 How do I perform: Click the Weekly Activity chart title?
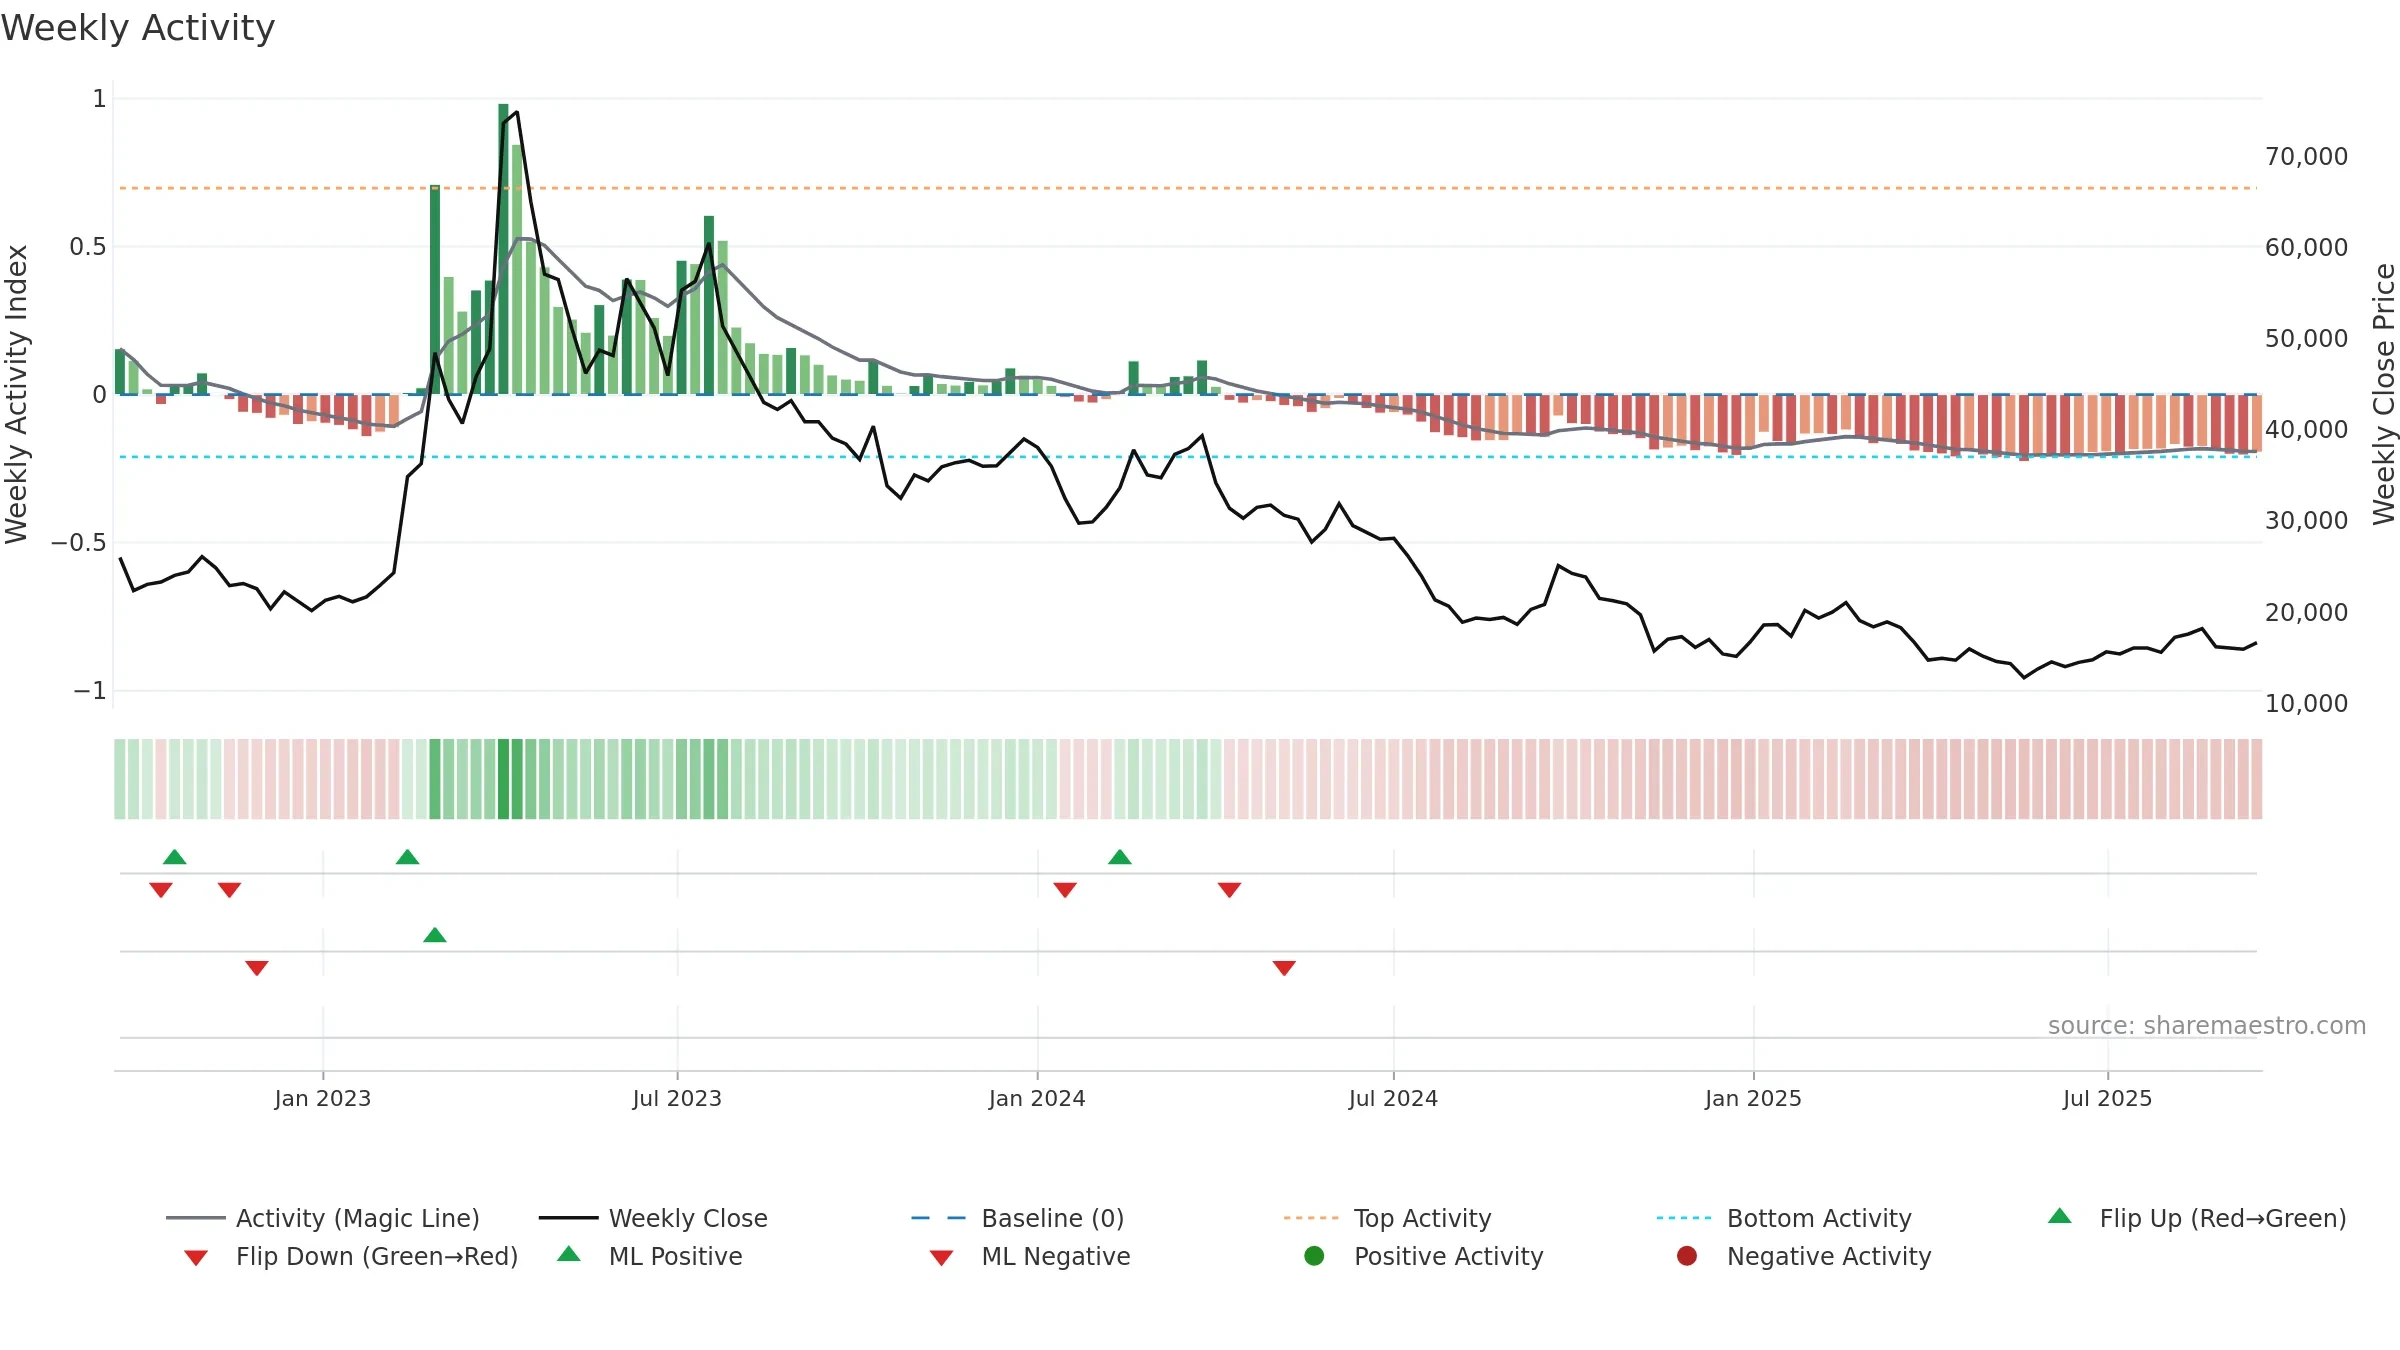138,28
